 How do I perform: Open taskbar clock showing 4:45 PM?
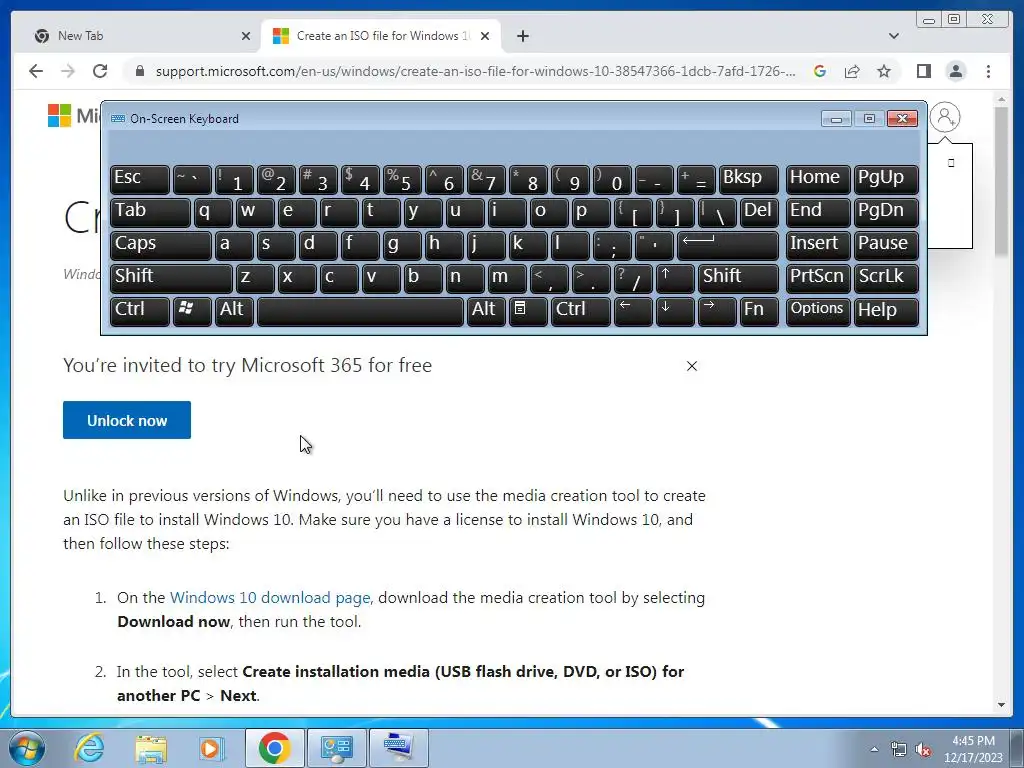[x=973, y=748]
